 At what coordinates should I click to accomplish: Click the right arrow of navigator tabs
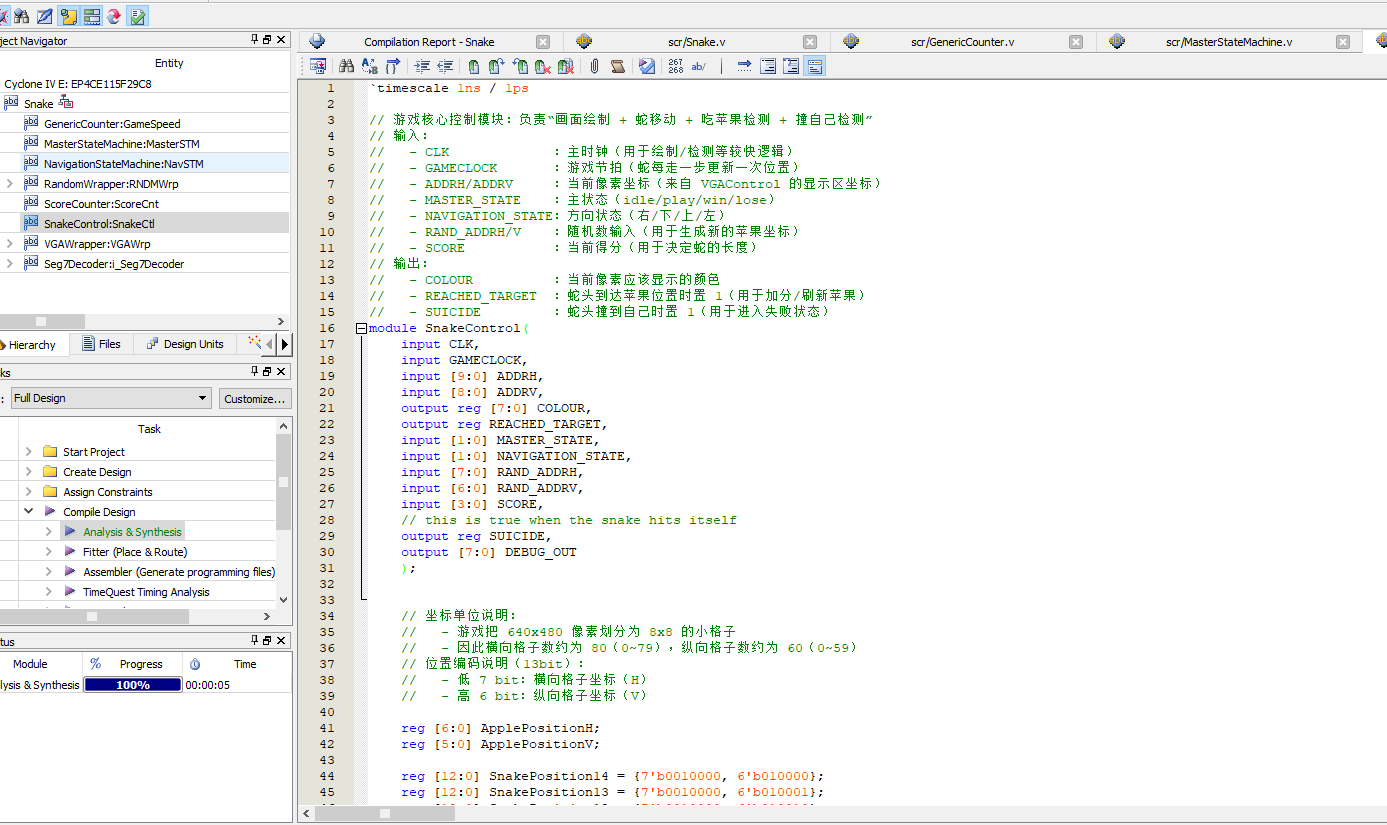pyautogui.click(x=285, y=344)
